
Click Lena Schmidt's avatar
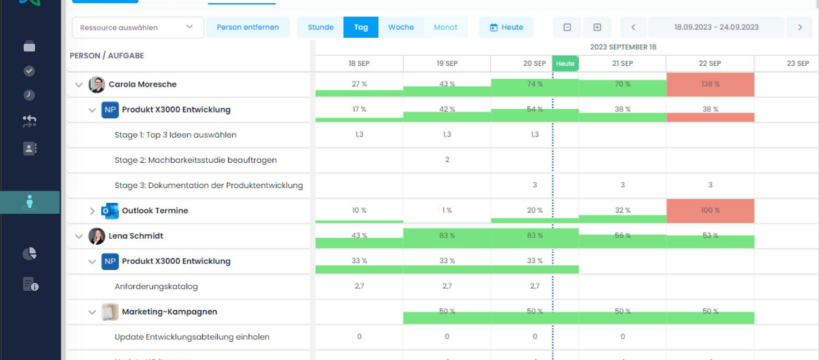tap(97, 236)
